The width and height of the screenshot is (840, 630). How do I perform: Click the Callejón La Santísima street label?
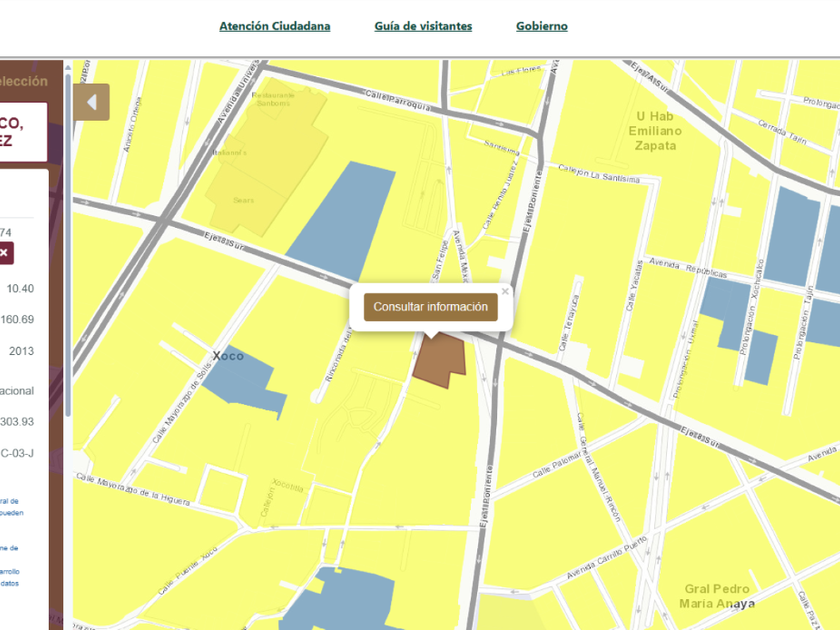[598, 174]
